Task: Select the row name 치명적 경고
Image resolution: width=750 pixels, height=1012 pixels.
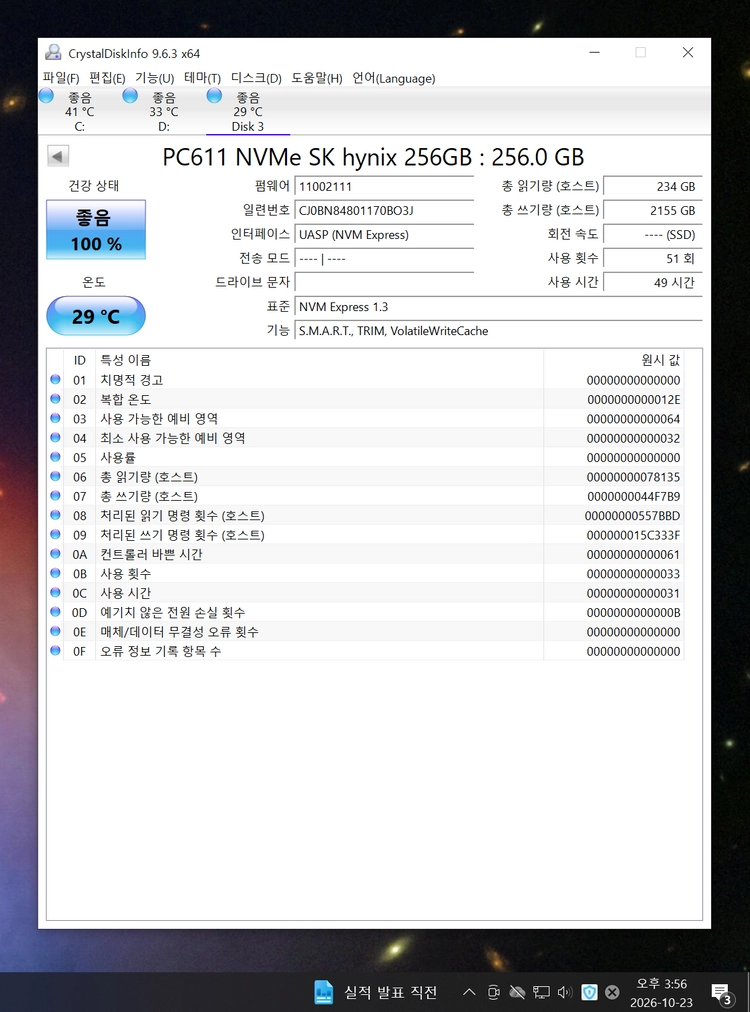Action: tap(132, 380)
